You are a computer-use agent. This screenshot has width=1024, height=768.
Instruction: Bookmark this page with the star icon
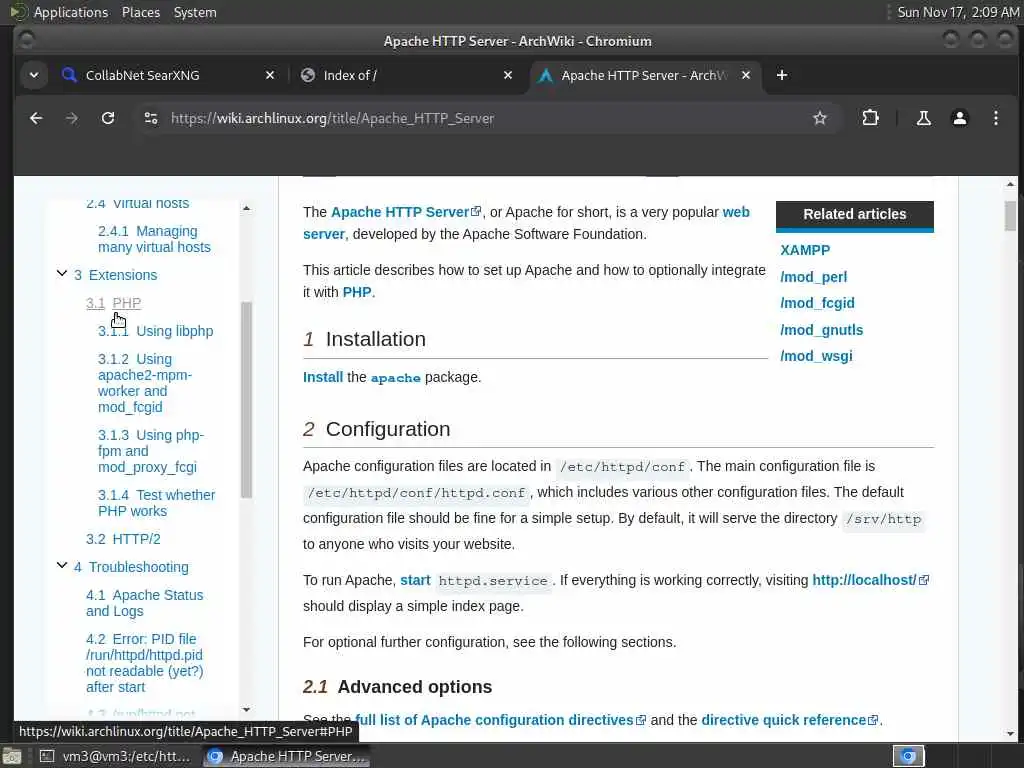[820, 118]
